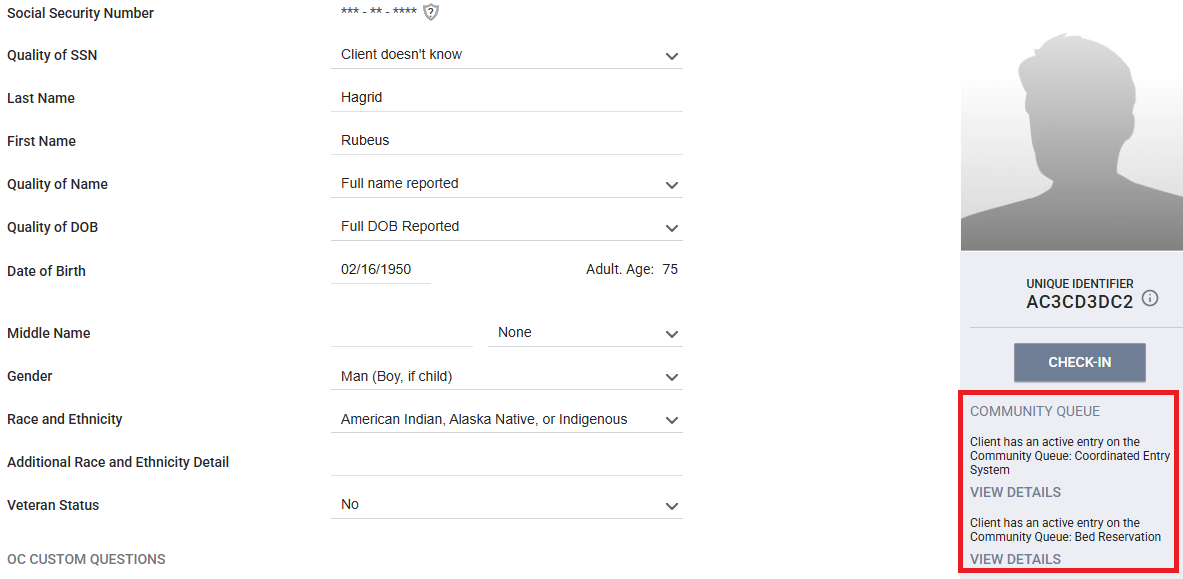Screen dimensions: 1183x579
Task: Open the Race and Ethnicity dropdown
Action: [506, 419]
